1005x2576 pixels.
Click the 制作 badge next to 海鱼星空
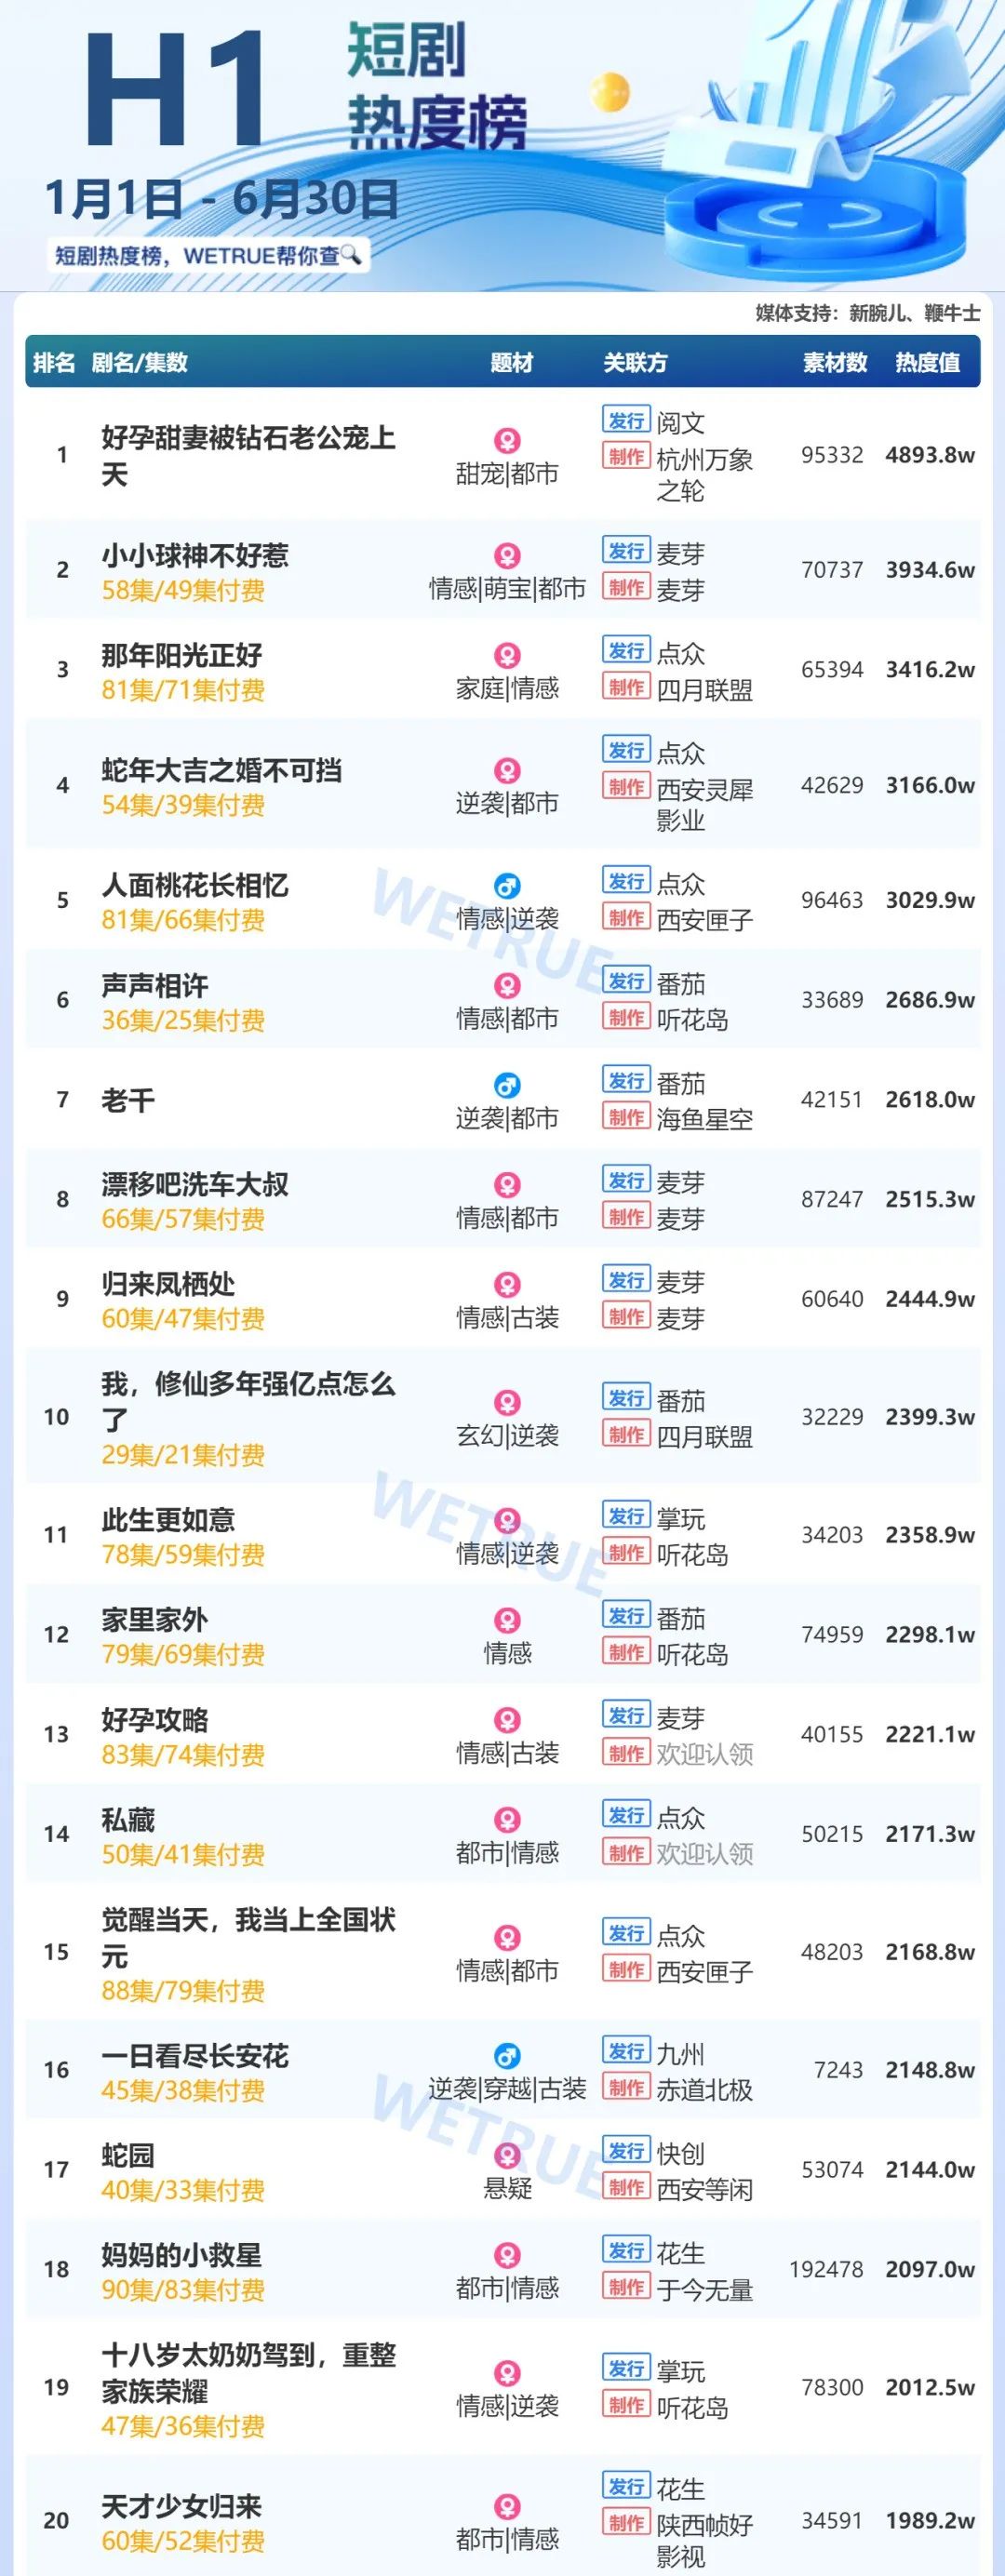(627, 1118)
